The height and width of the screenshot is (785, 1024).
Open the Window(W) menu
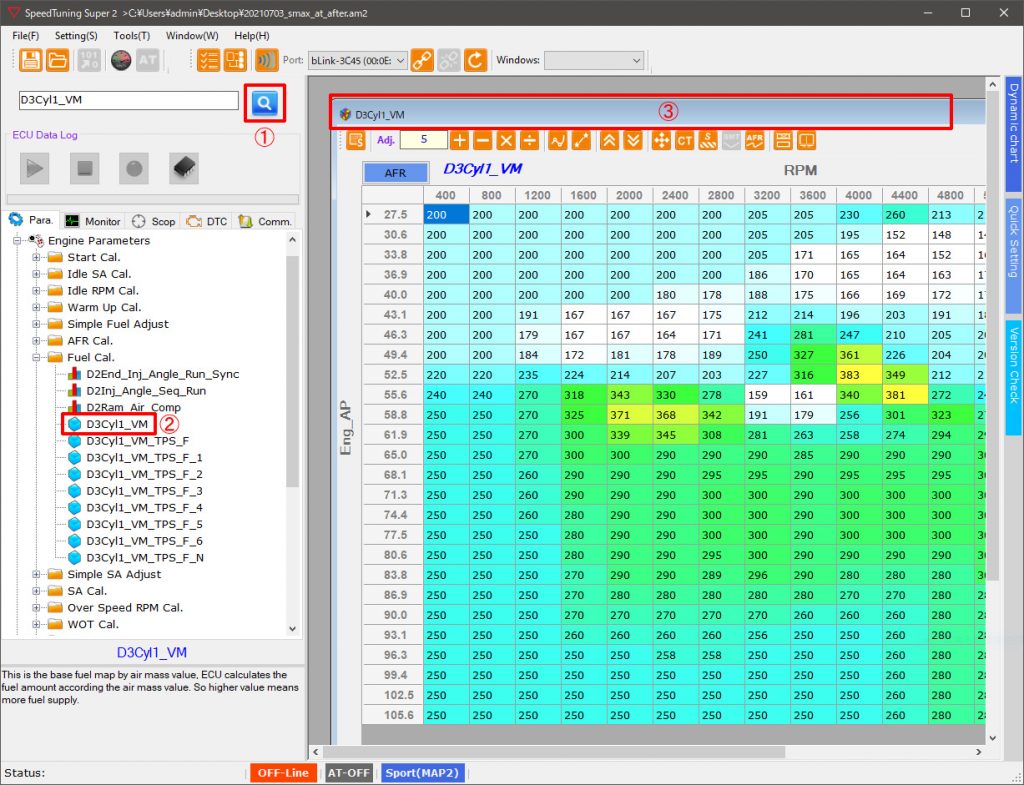click(192, 36)
